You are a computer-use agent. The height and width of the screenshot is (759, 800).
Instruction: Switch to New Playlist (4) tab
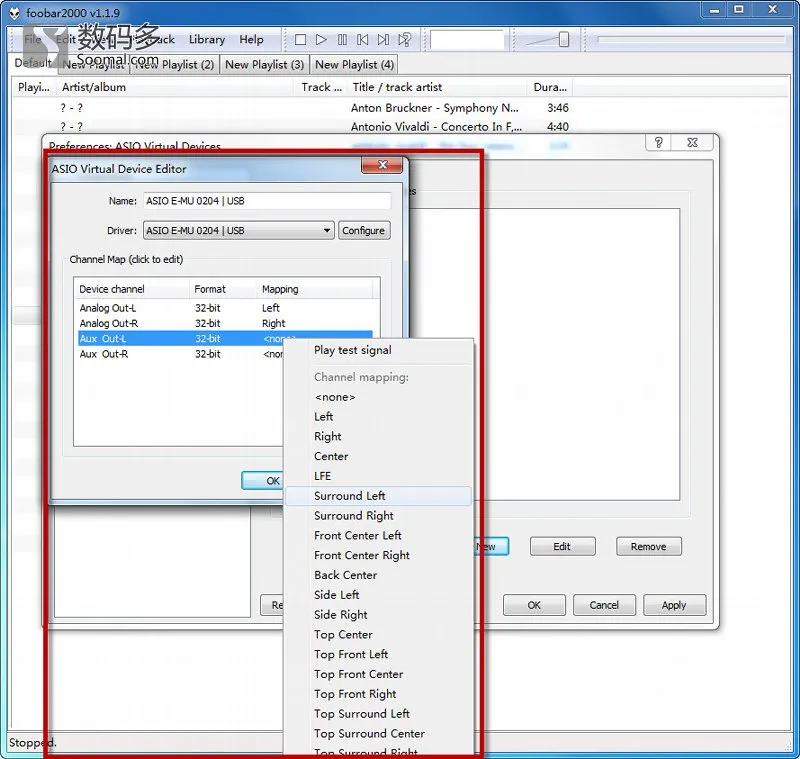tap(354, 65)
